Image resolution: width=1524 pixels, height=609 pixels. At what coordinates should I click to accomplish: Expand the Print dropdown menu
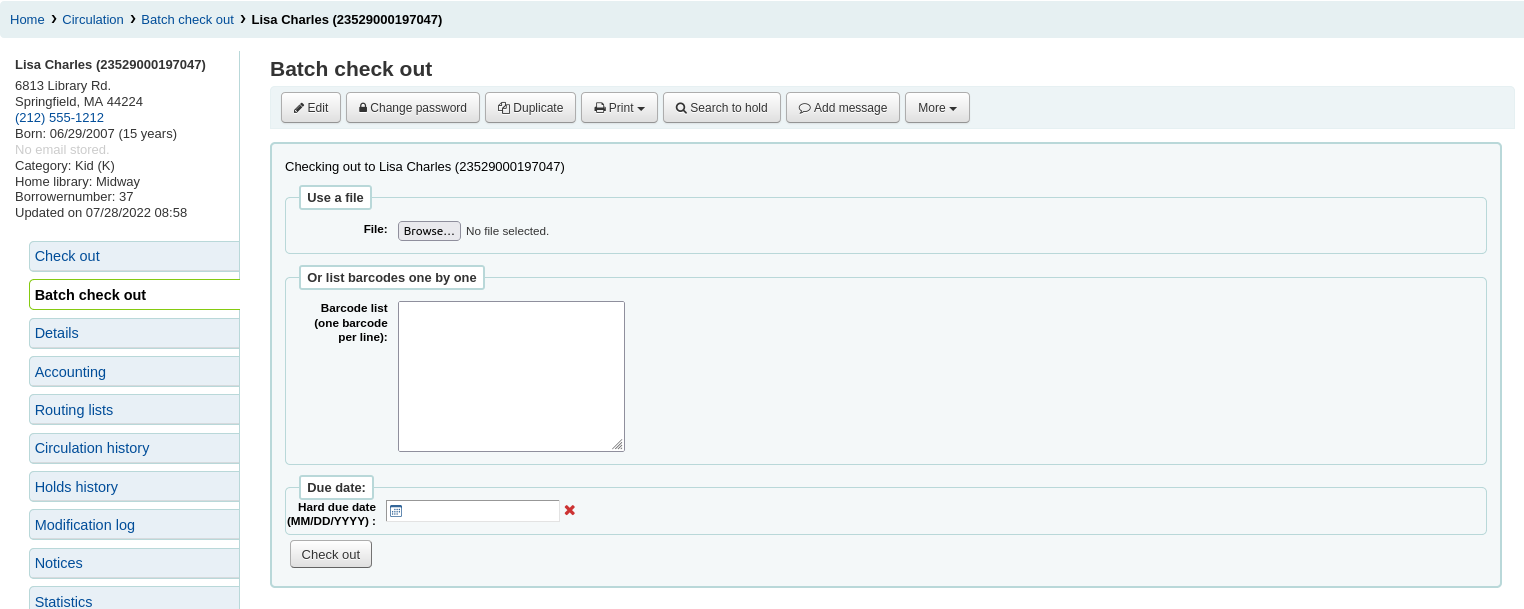click(x=619, y=108)
